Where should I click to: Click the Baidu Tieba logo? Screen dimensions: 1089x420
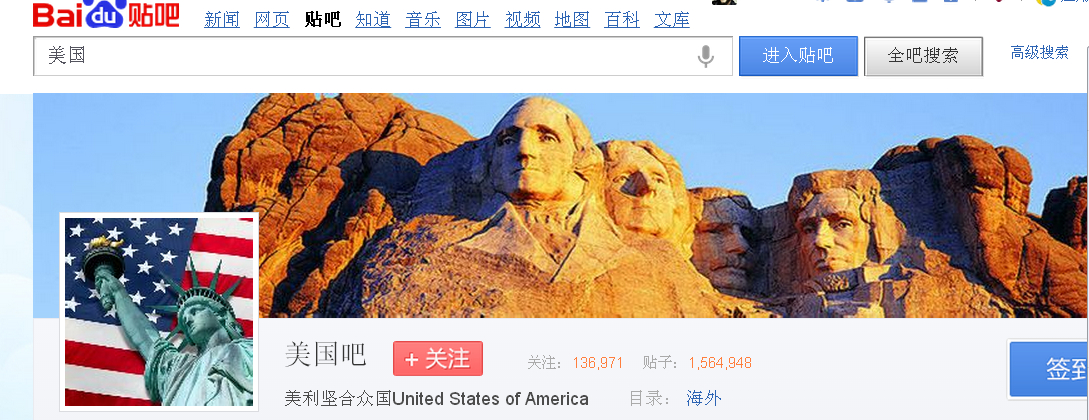(x=106, y=15)
